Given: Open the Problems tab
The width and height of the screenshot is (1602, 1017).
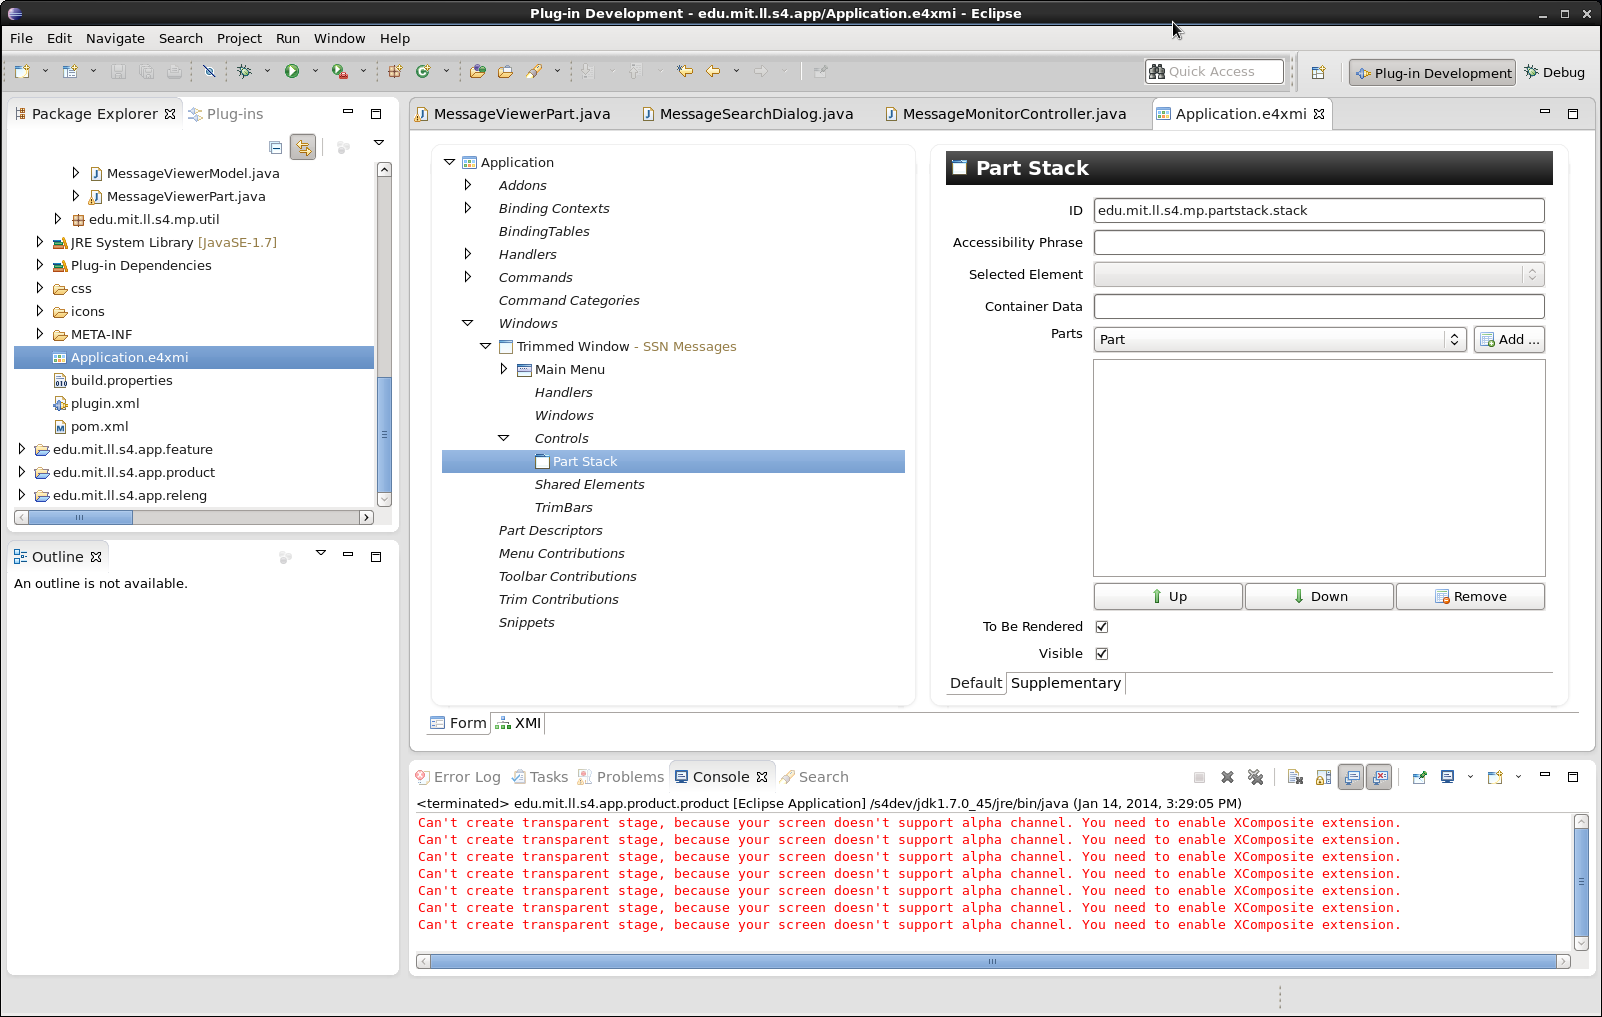Looking at the screenshot, I should pos(621,777).
